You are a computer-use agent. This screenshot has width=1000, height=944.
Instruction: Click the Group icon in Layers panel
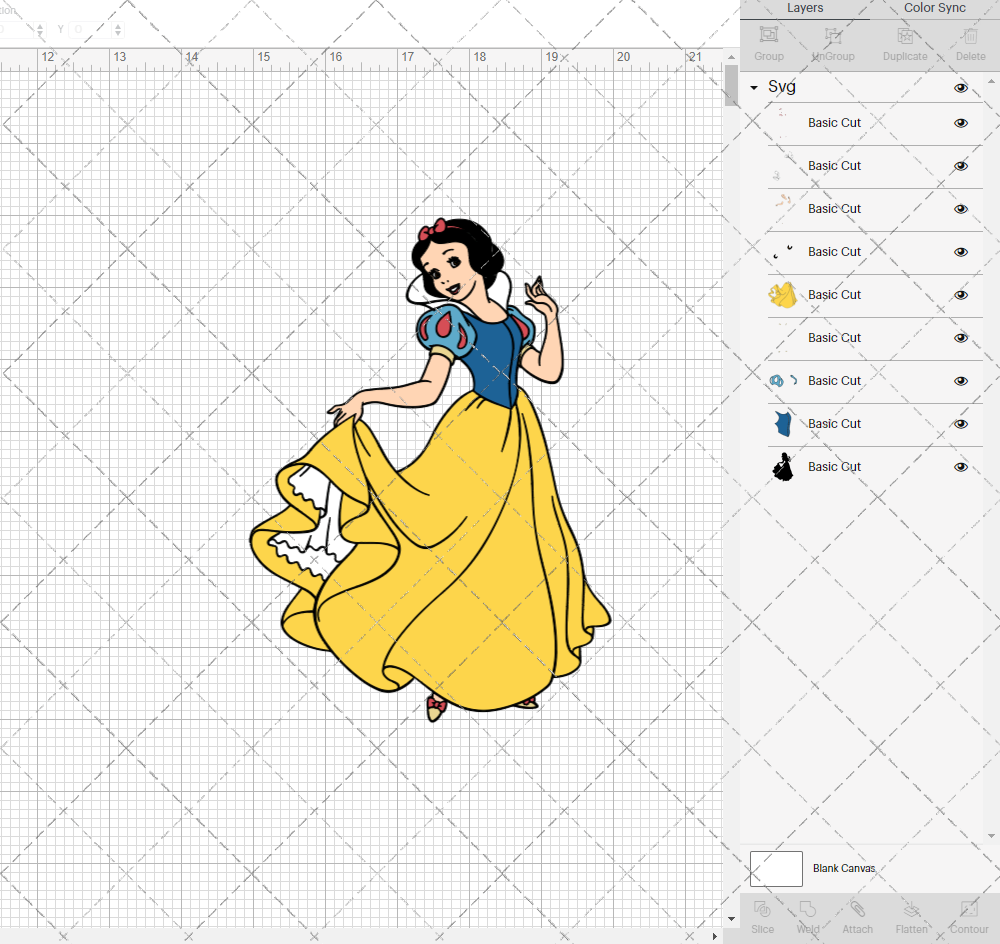click(x=769, y=34)
